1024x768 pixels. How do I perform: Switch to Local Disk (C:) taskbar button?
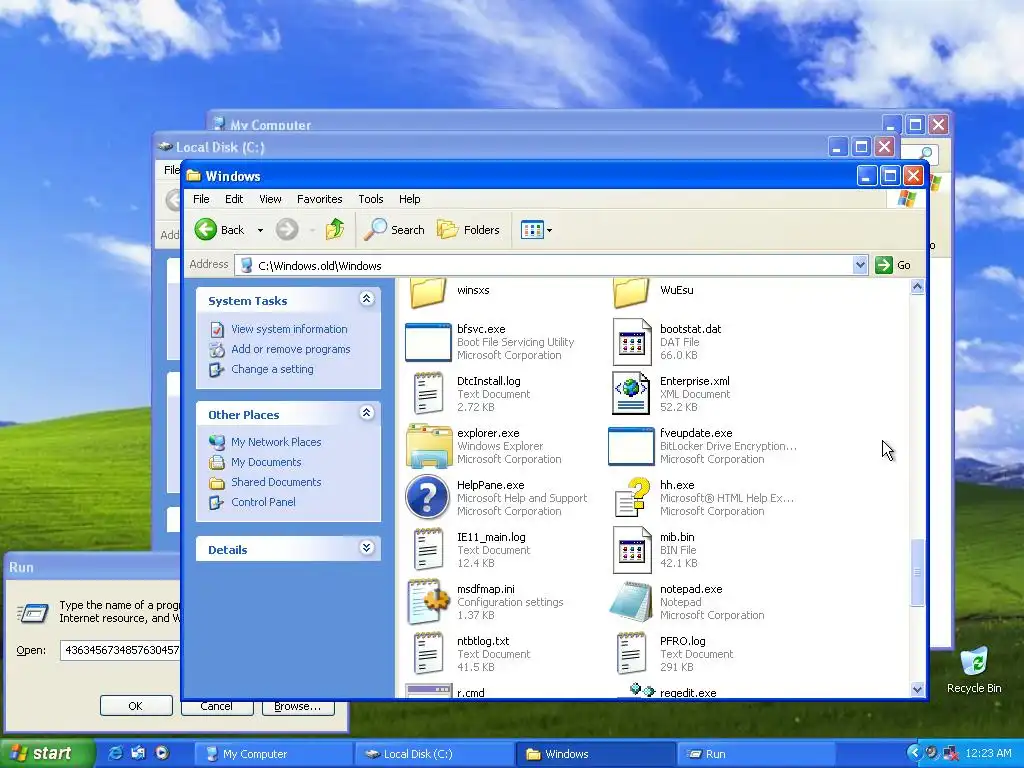tap(435, 754)
